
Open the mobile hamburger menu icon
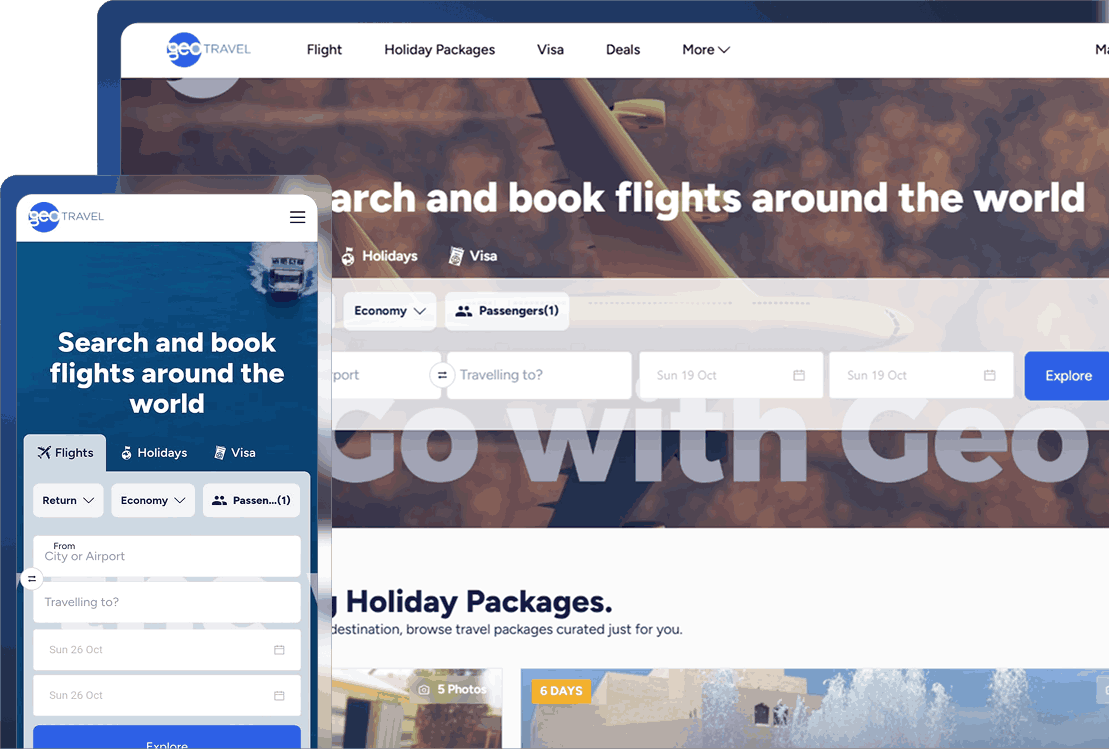[x=298, y=217]
